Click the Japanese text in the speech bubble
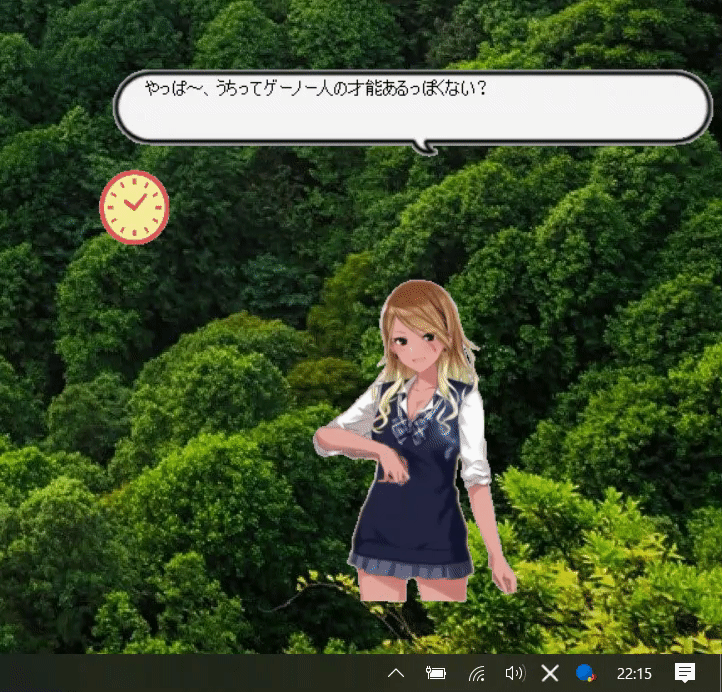 point(315,89)
